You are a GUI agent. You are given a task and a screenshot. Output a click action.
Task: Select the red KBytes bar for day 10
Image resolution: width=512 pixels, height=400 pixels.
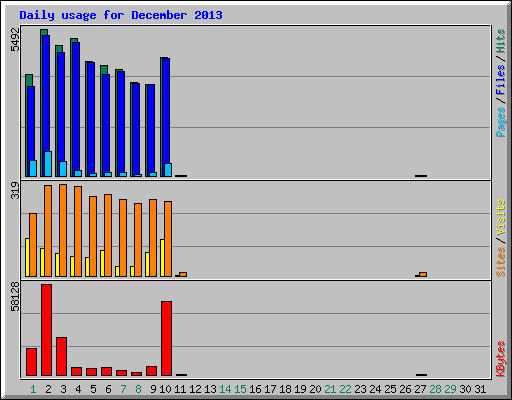(167, 338)
